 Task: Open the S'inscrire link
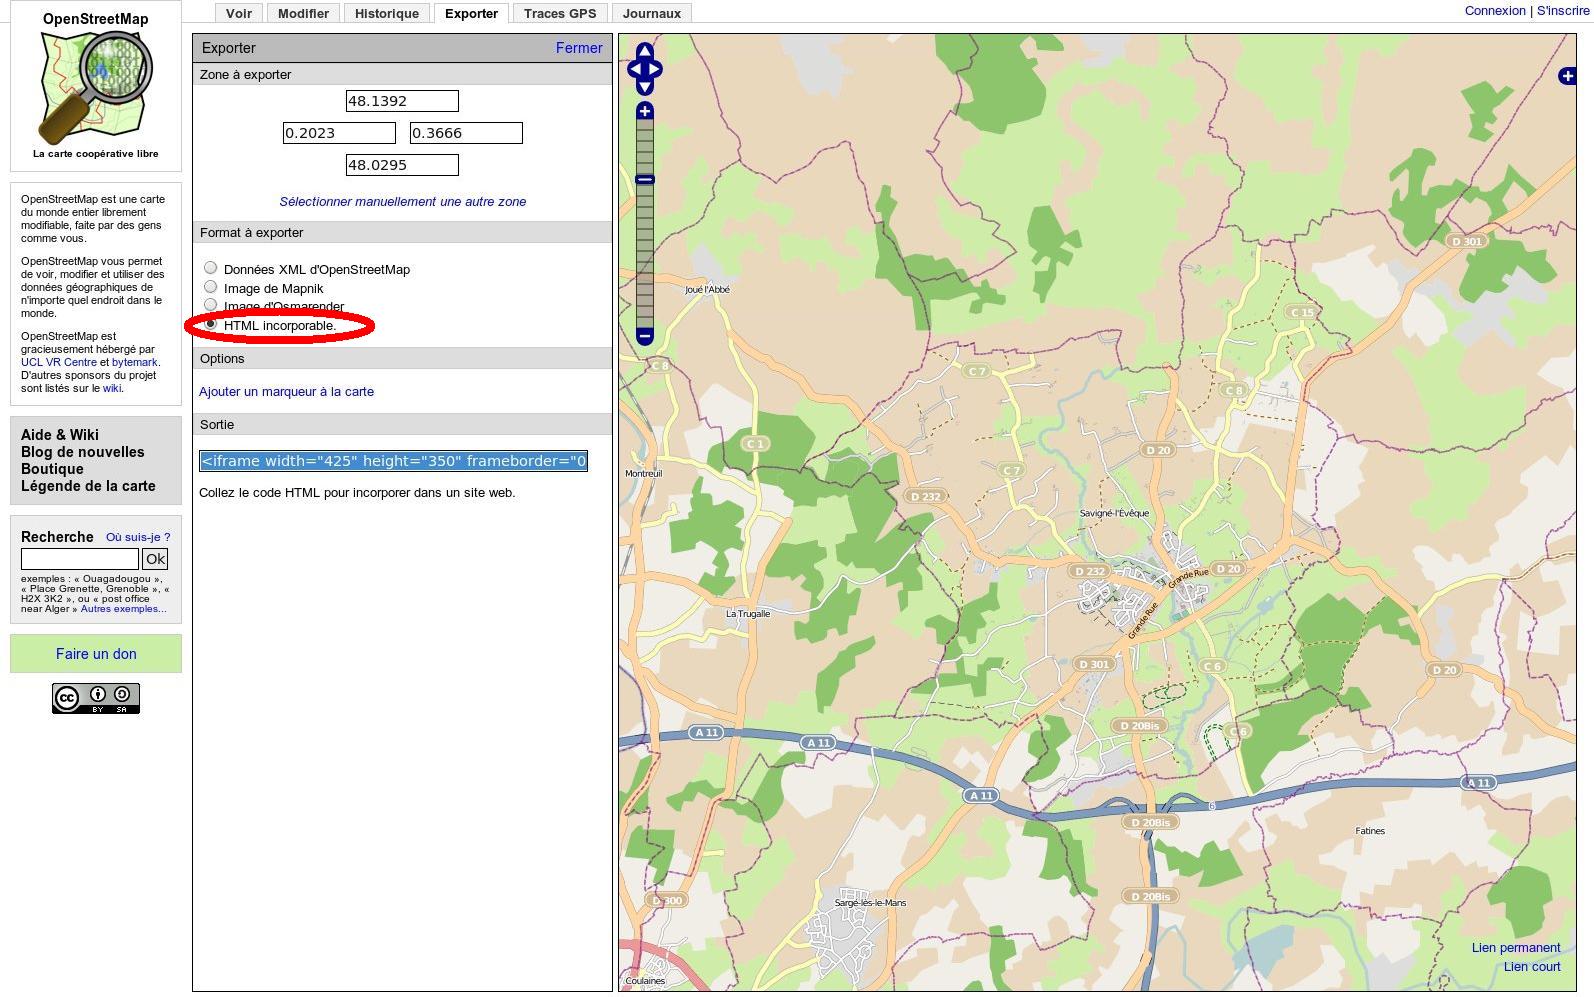click(1563, 11)
